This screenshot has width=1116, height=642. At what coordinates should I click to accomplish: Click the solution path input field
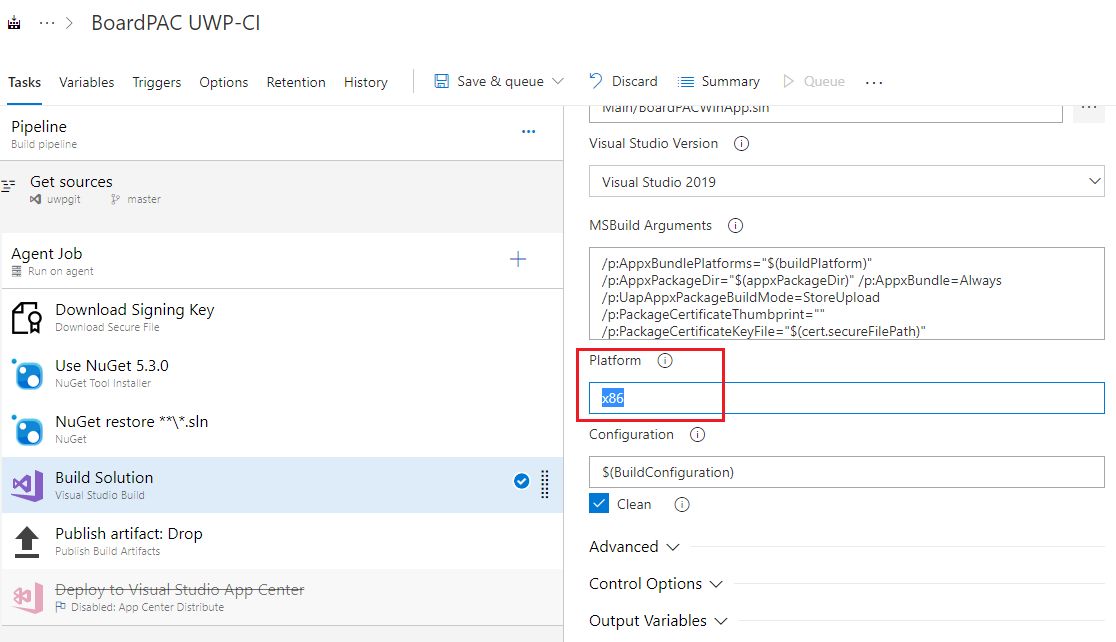[826, 111]
